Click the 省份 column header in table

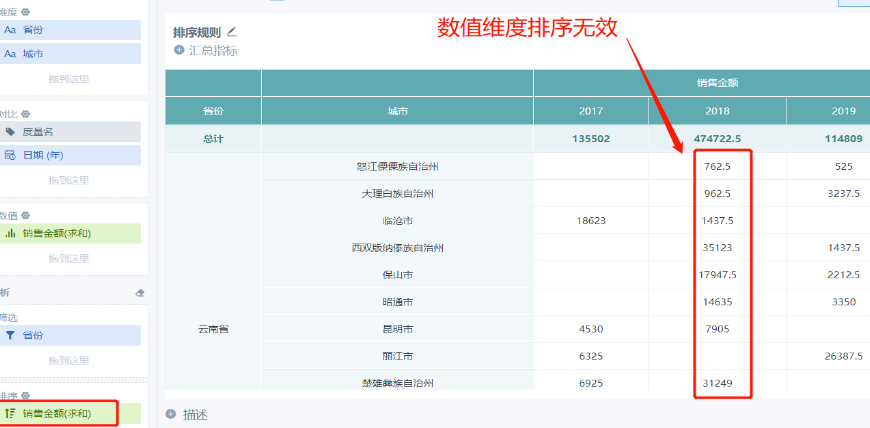[213, 111]
